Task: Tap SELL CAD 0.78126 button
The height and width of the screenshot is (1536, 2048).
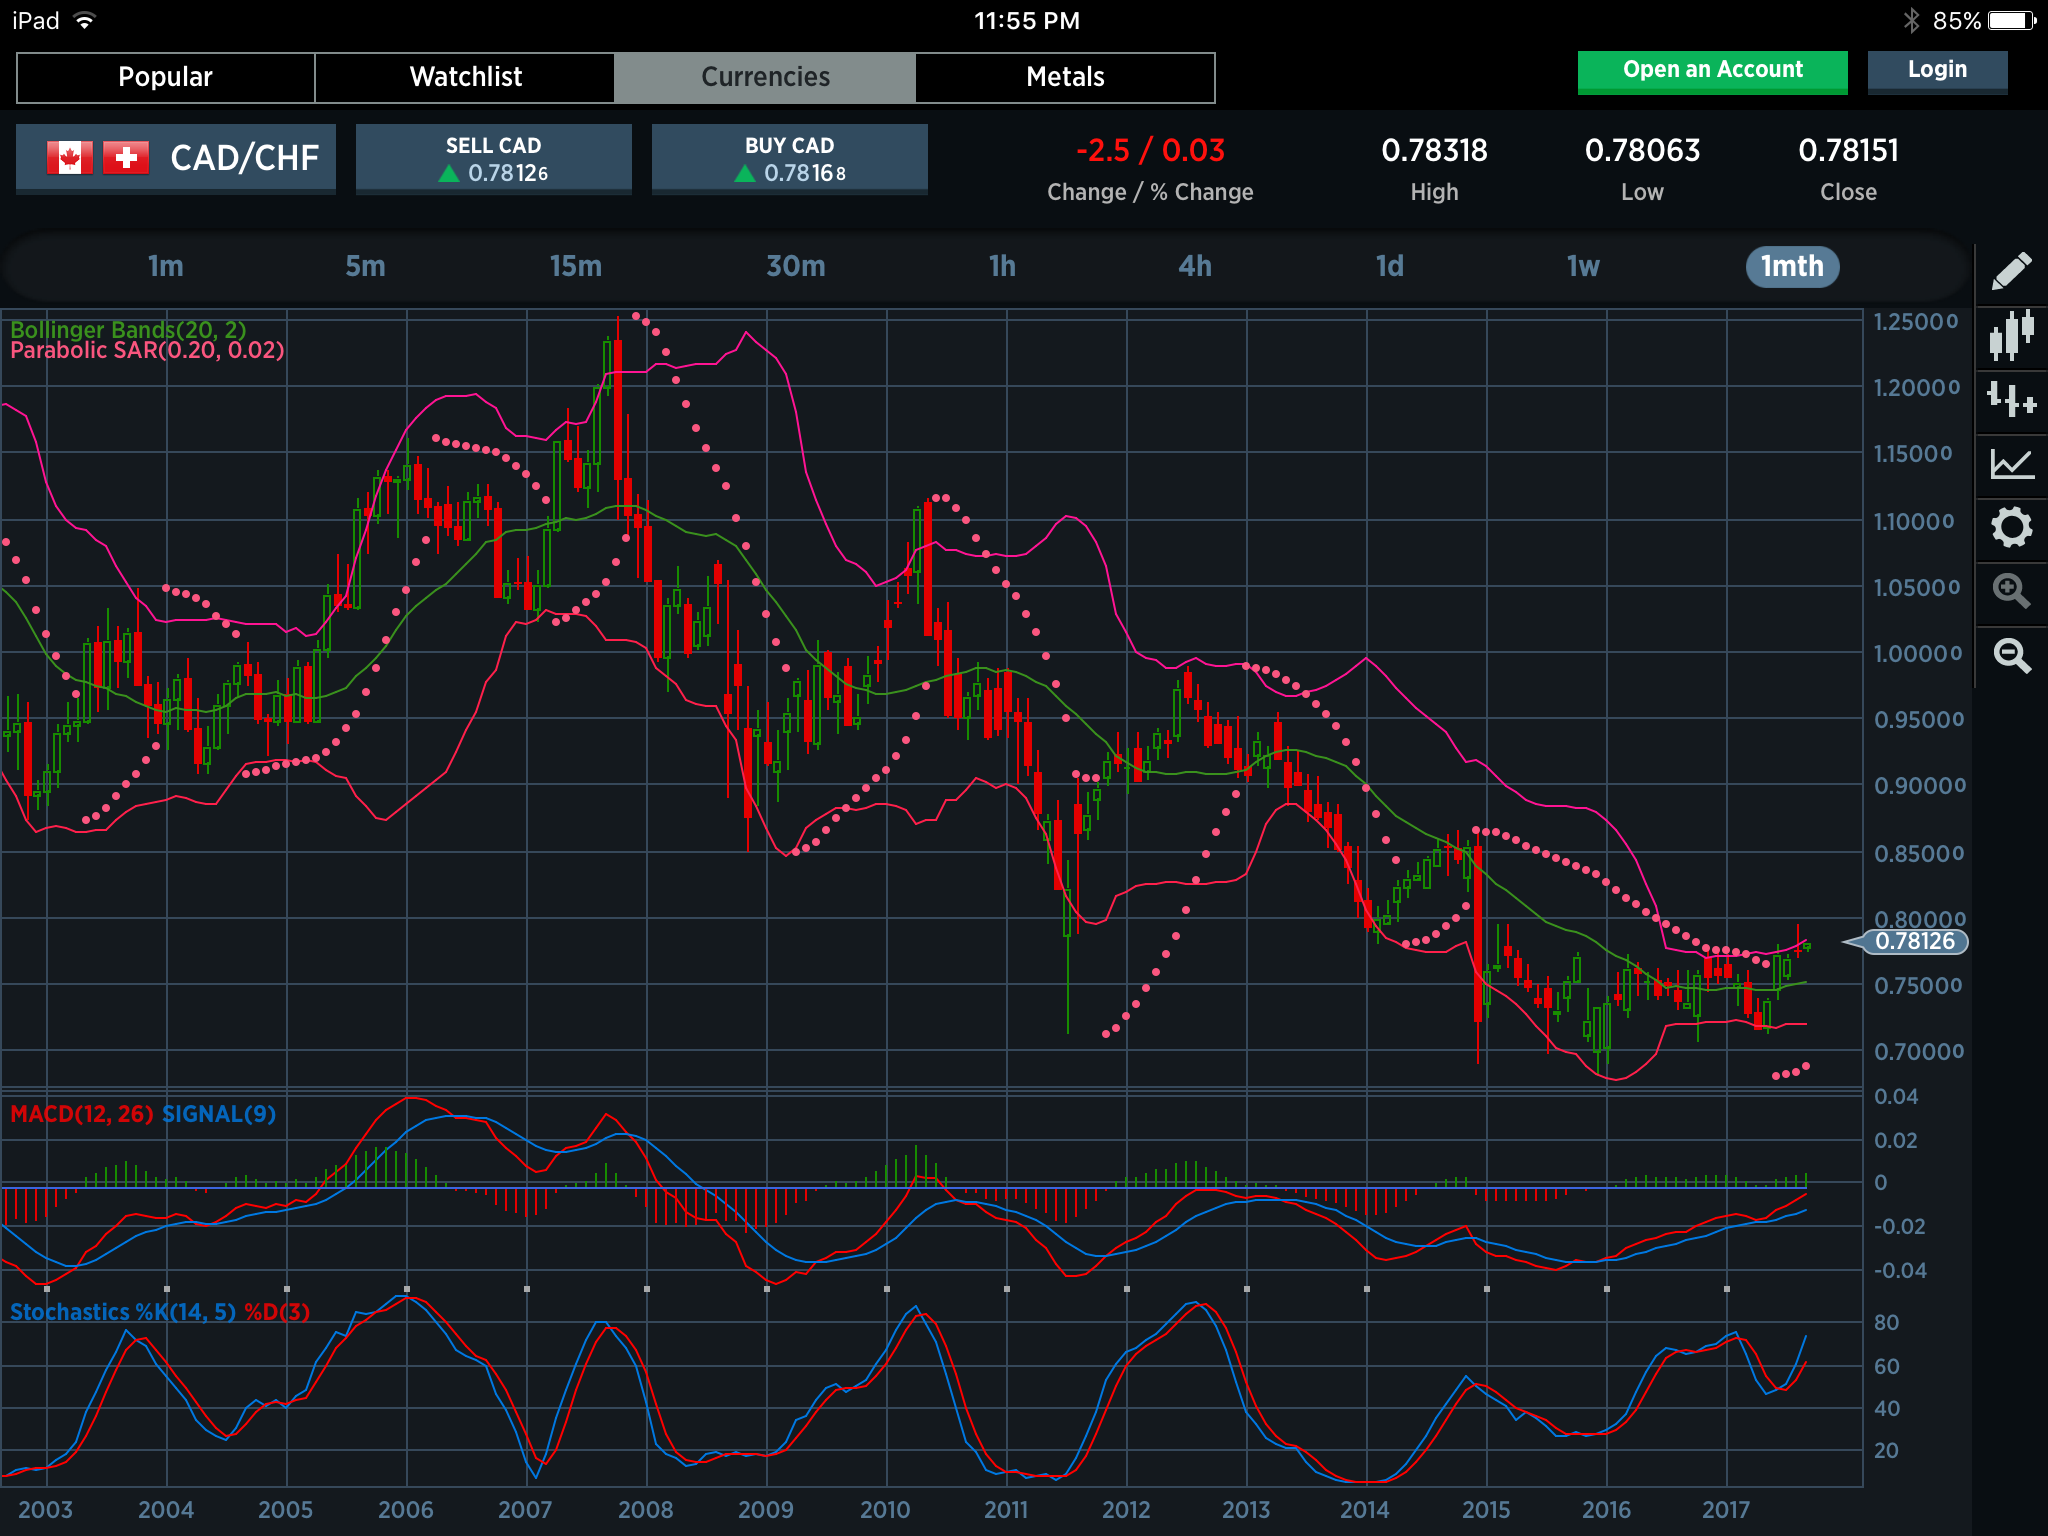Action: click(x=493, y=158)
